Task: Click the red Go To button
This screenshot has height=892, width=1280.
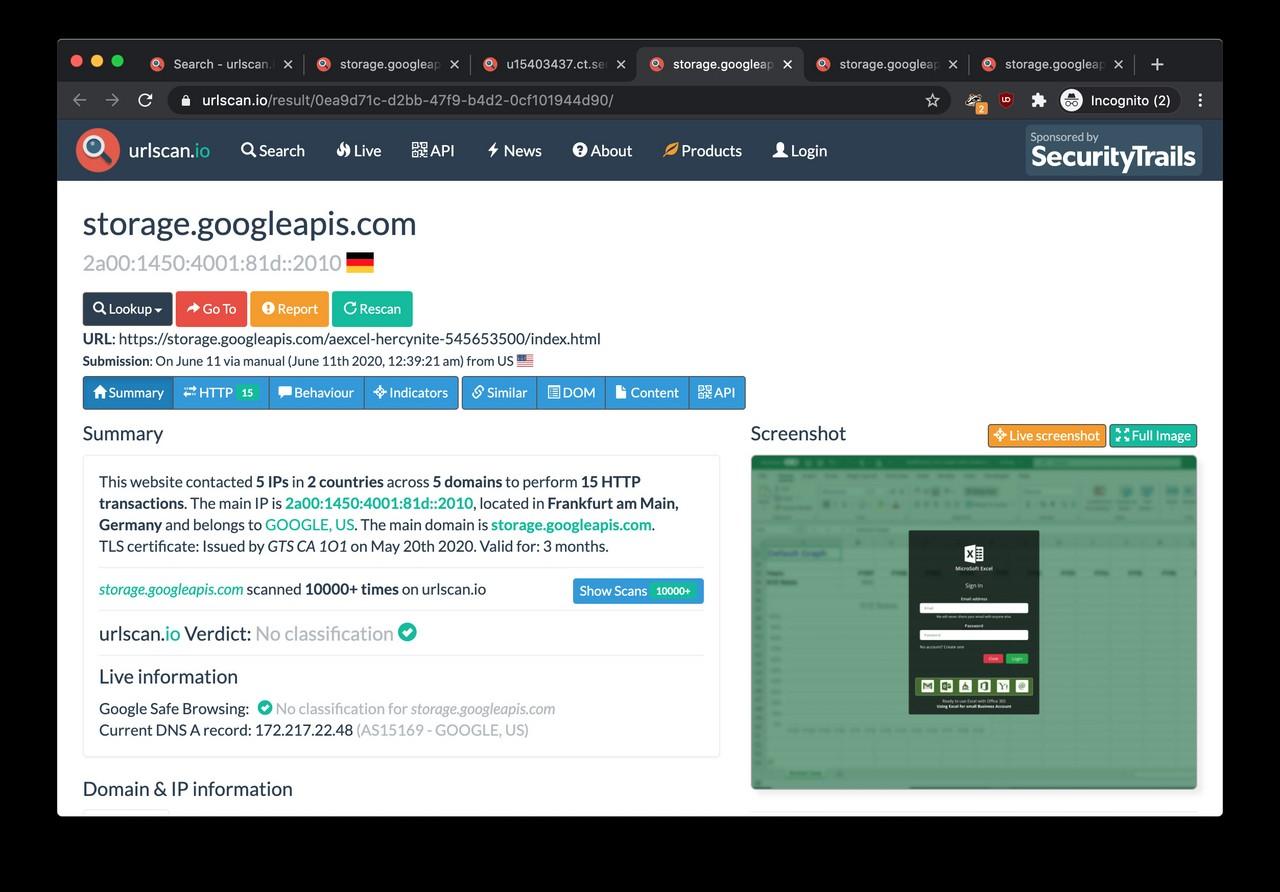Action: (x=211, y=309)
